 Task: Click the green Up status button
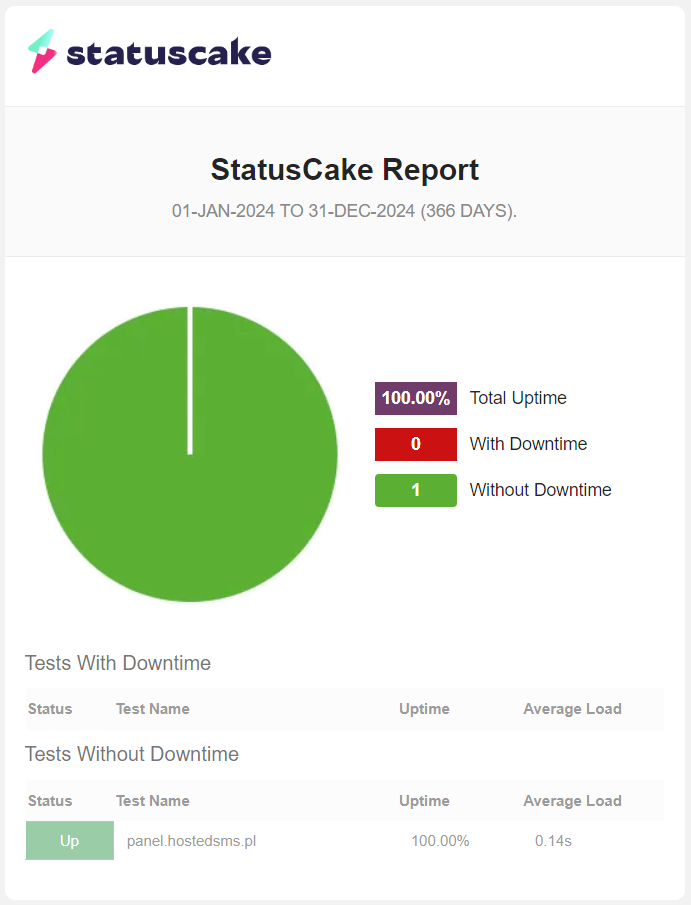pyautogui.click(x=69, y=841)
